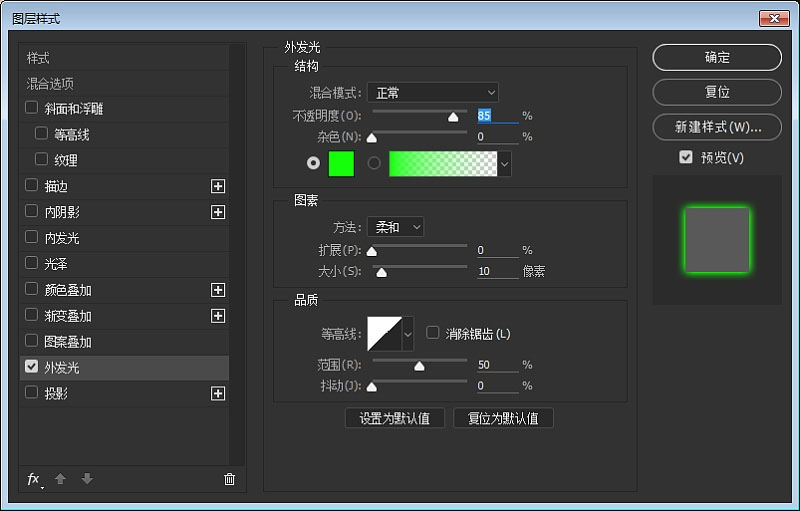This screenshot has width=800, height=511.
Task: Click the 杂色 percentage field
Action: coord(497,137)
